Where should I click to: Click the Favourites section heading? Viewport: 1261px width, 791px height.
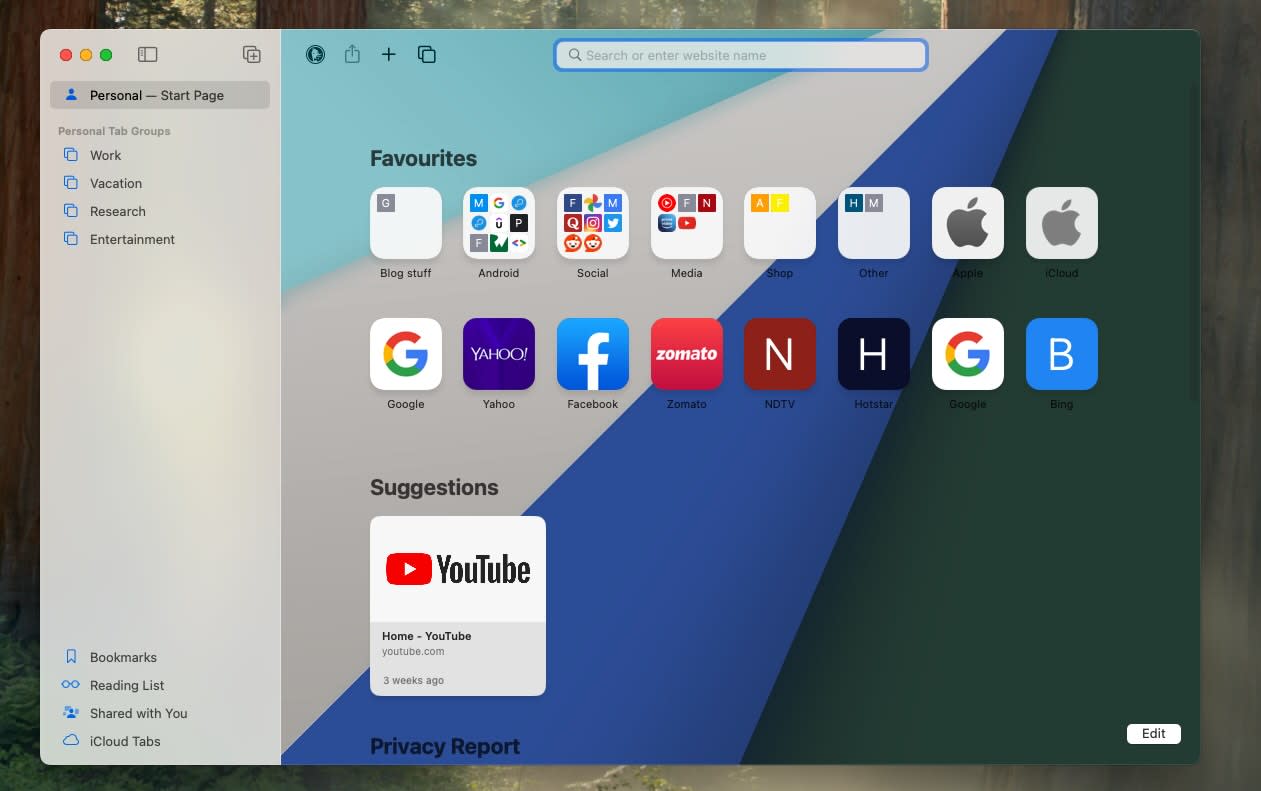pyautogui.click(x=423, y=158)
